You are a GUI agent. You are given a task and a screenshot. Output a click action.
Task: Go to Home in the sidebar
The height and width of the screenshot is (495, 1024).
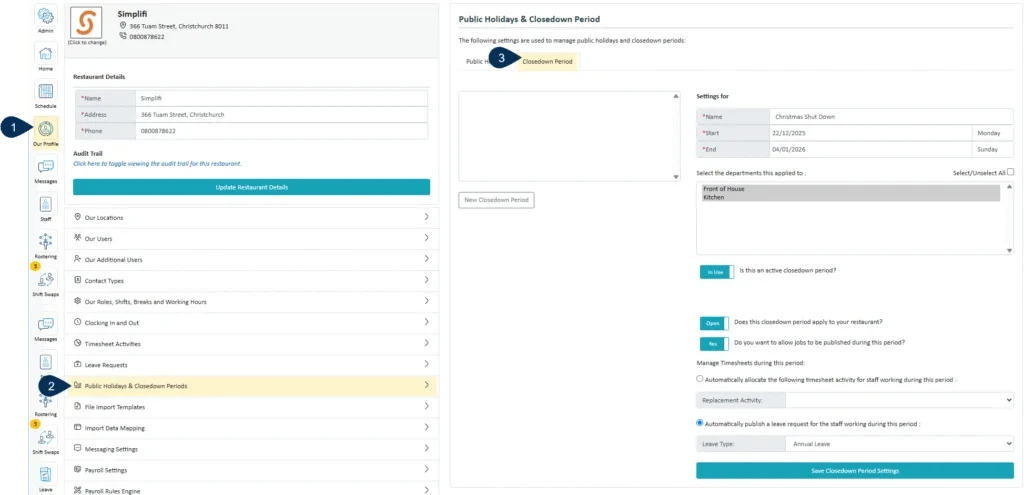coord(46,54)
